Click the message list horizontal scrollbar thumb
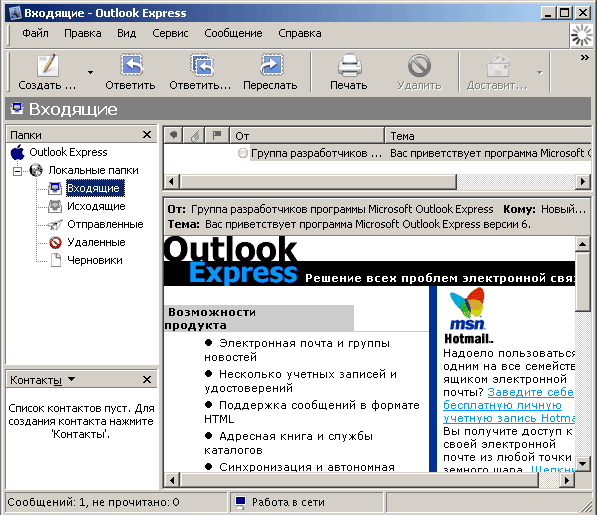This screenshot has height=515, width=597. [318, 182]
